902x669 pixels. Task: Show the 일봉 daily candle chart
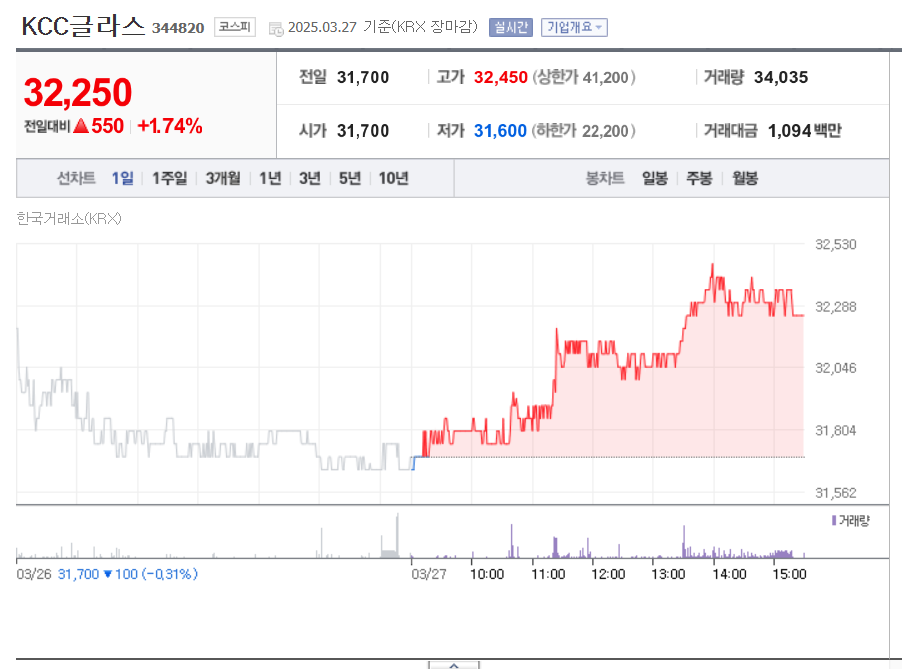pos(655,178)
